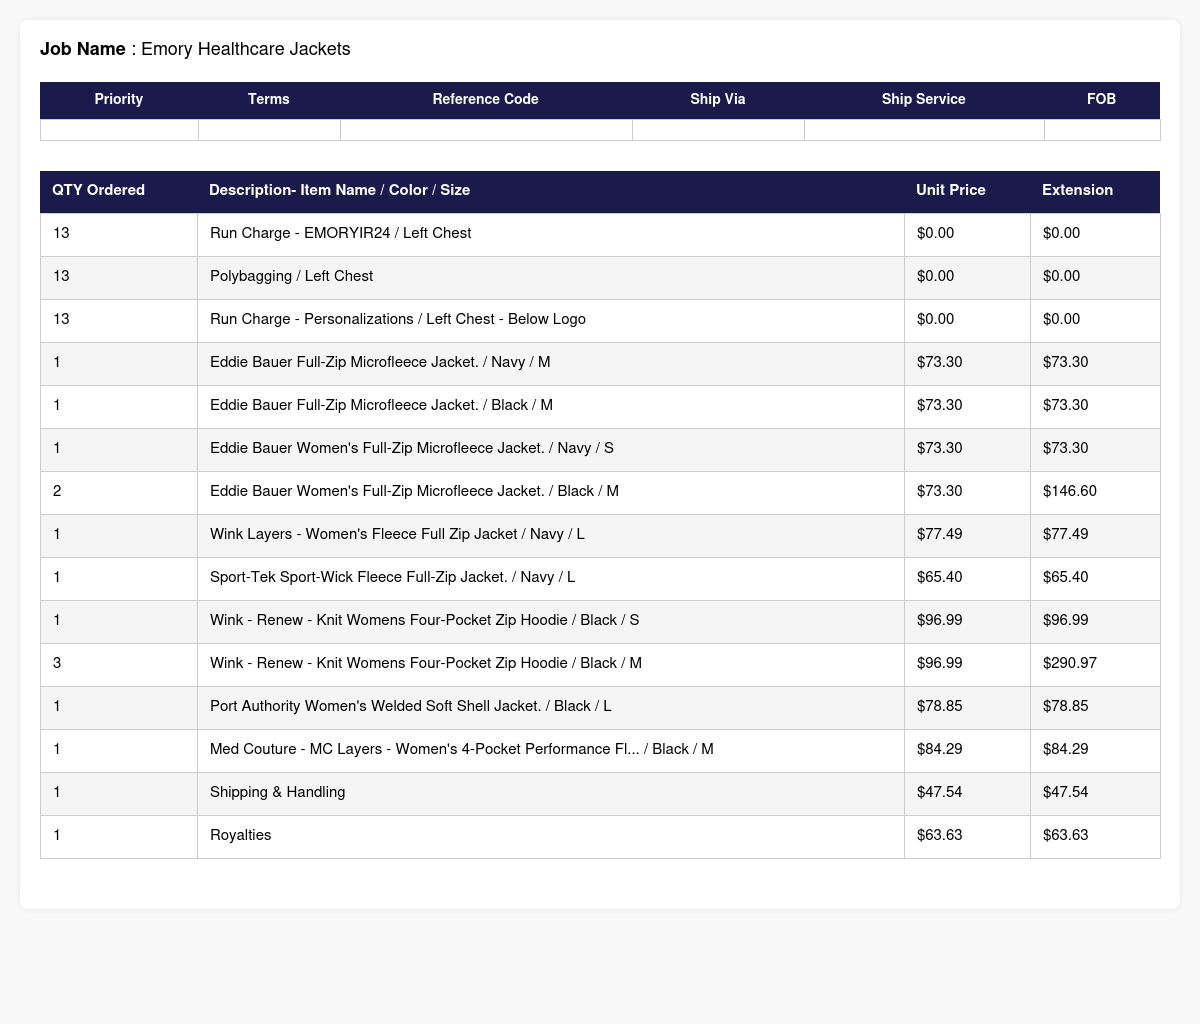Click the Job Name label

(82, 49)
